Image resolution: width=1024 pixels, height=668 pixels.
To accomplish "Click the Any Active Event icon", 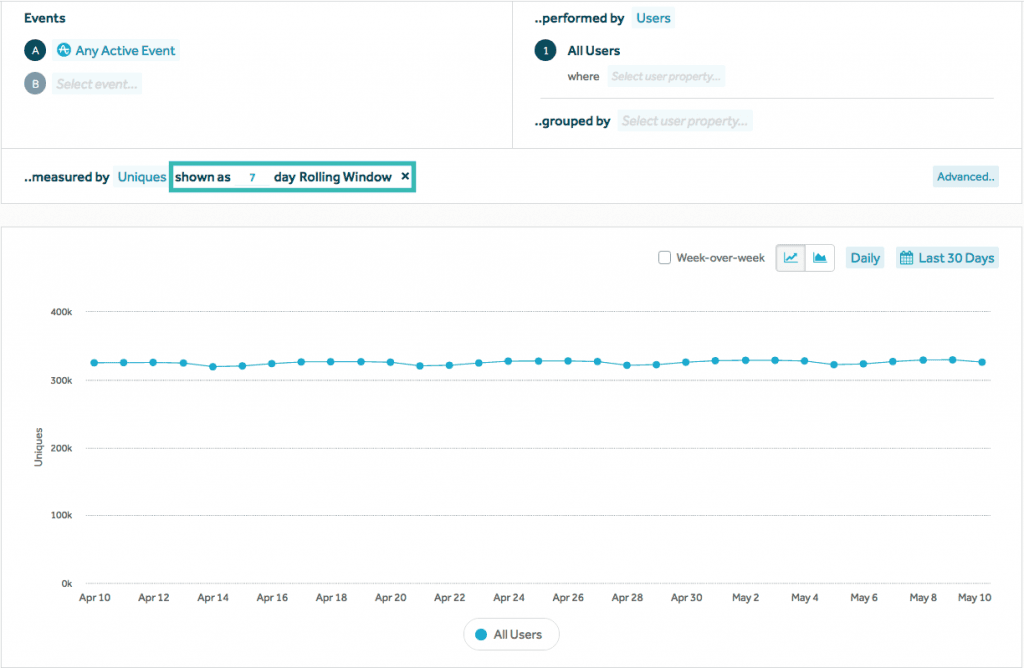I will (64, 51).
